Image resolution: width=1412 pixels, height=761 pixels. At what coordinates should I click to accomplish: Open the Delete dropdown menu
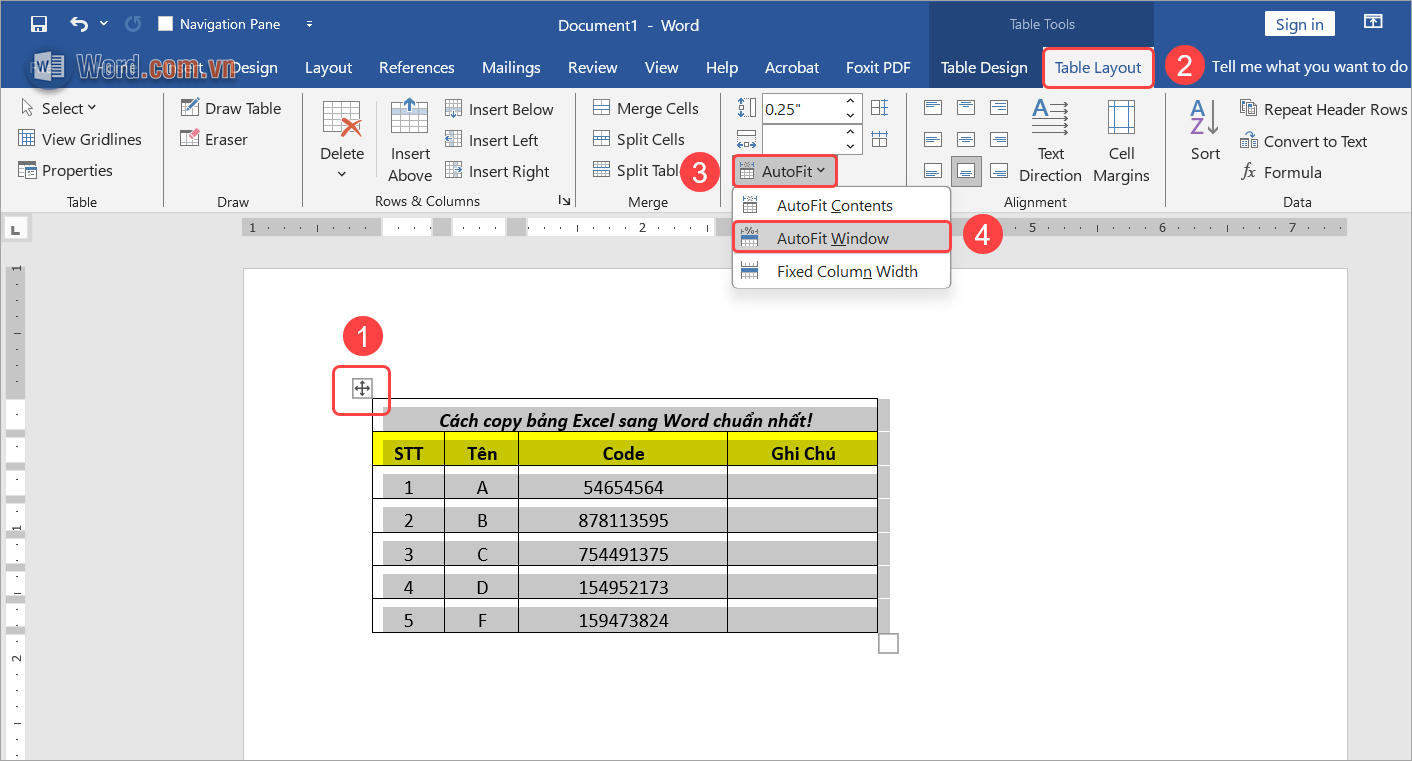tap(342, 141)
